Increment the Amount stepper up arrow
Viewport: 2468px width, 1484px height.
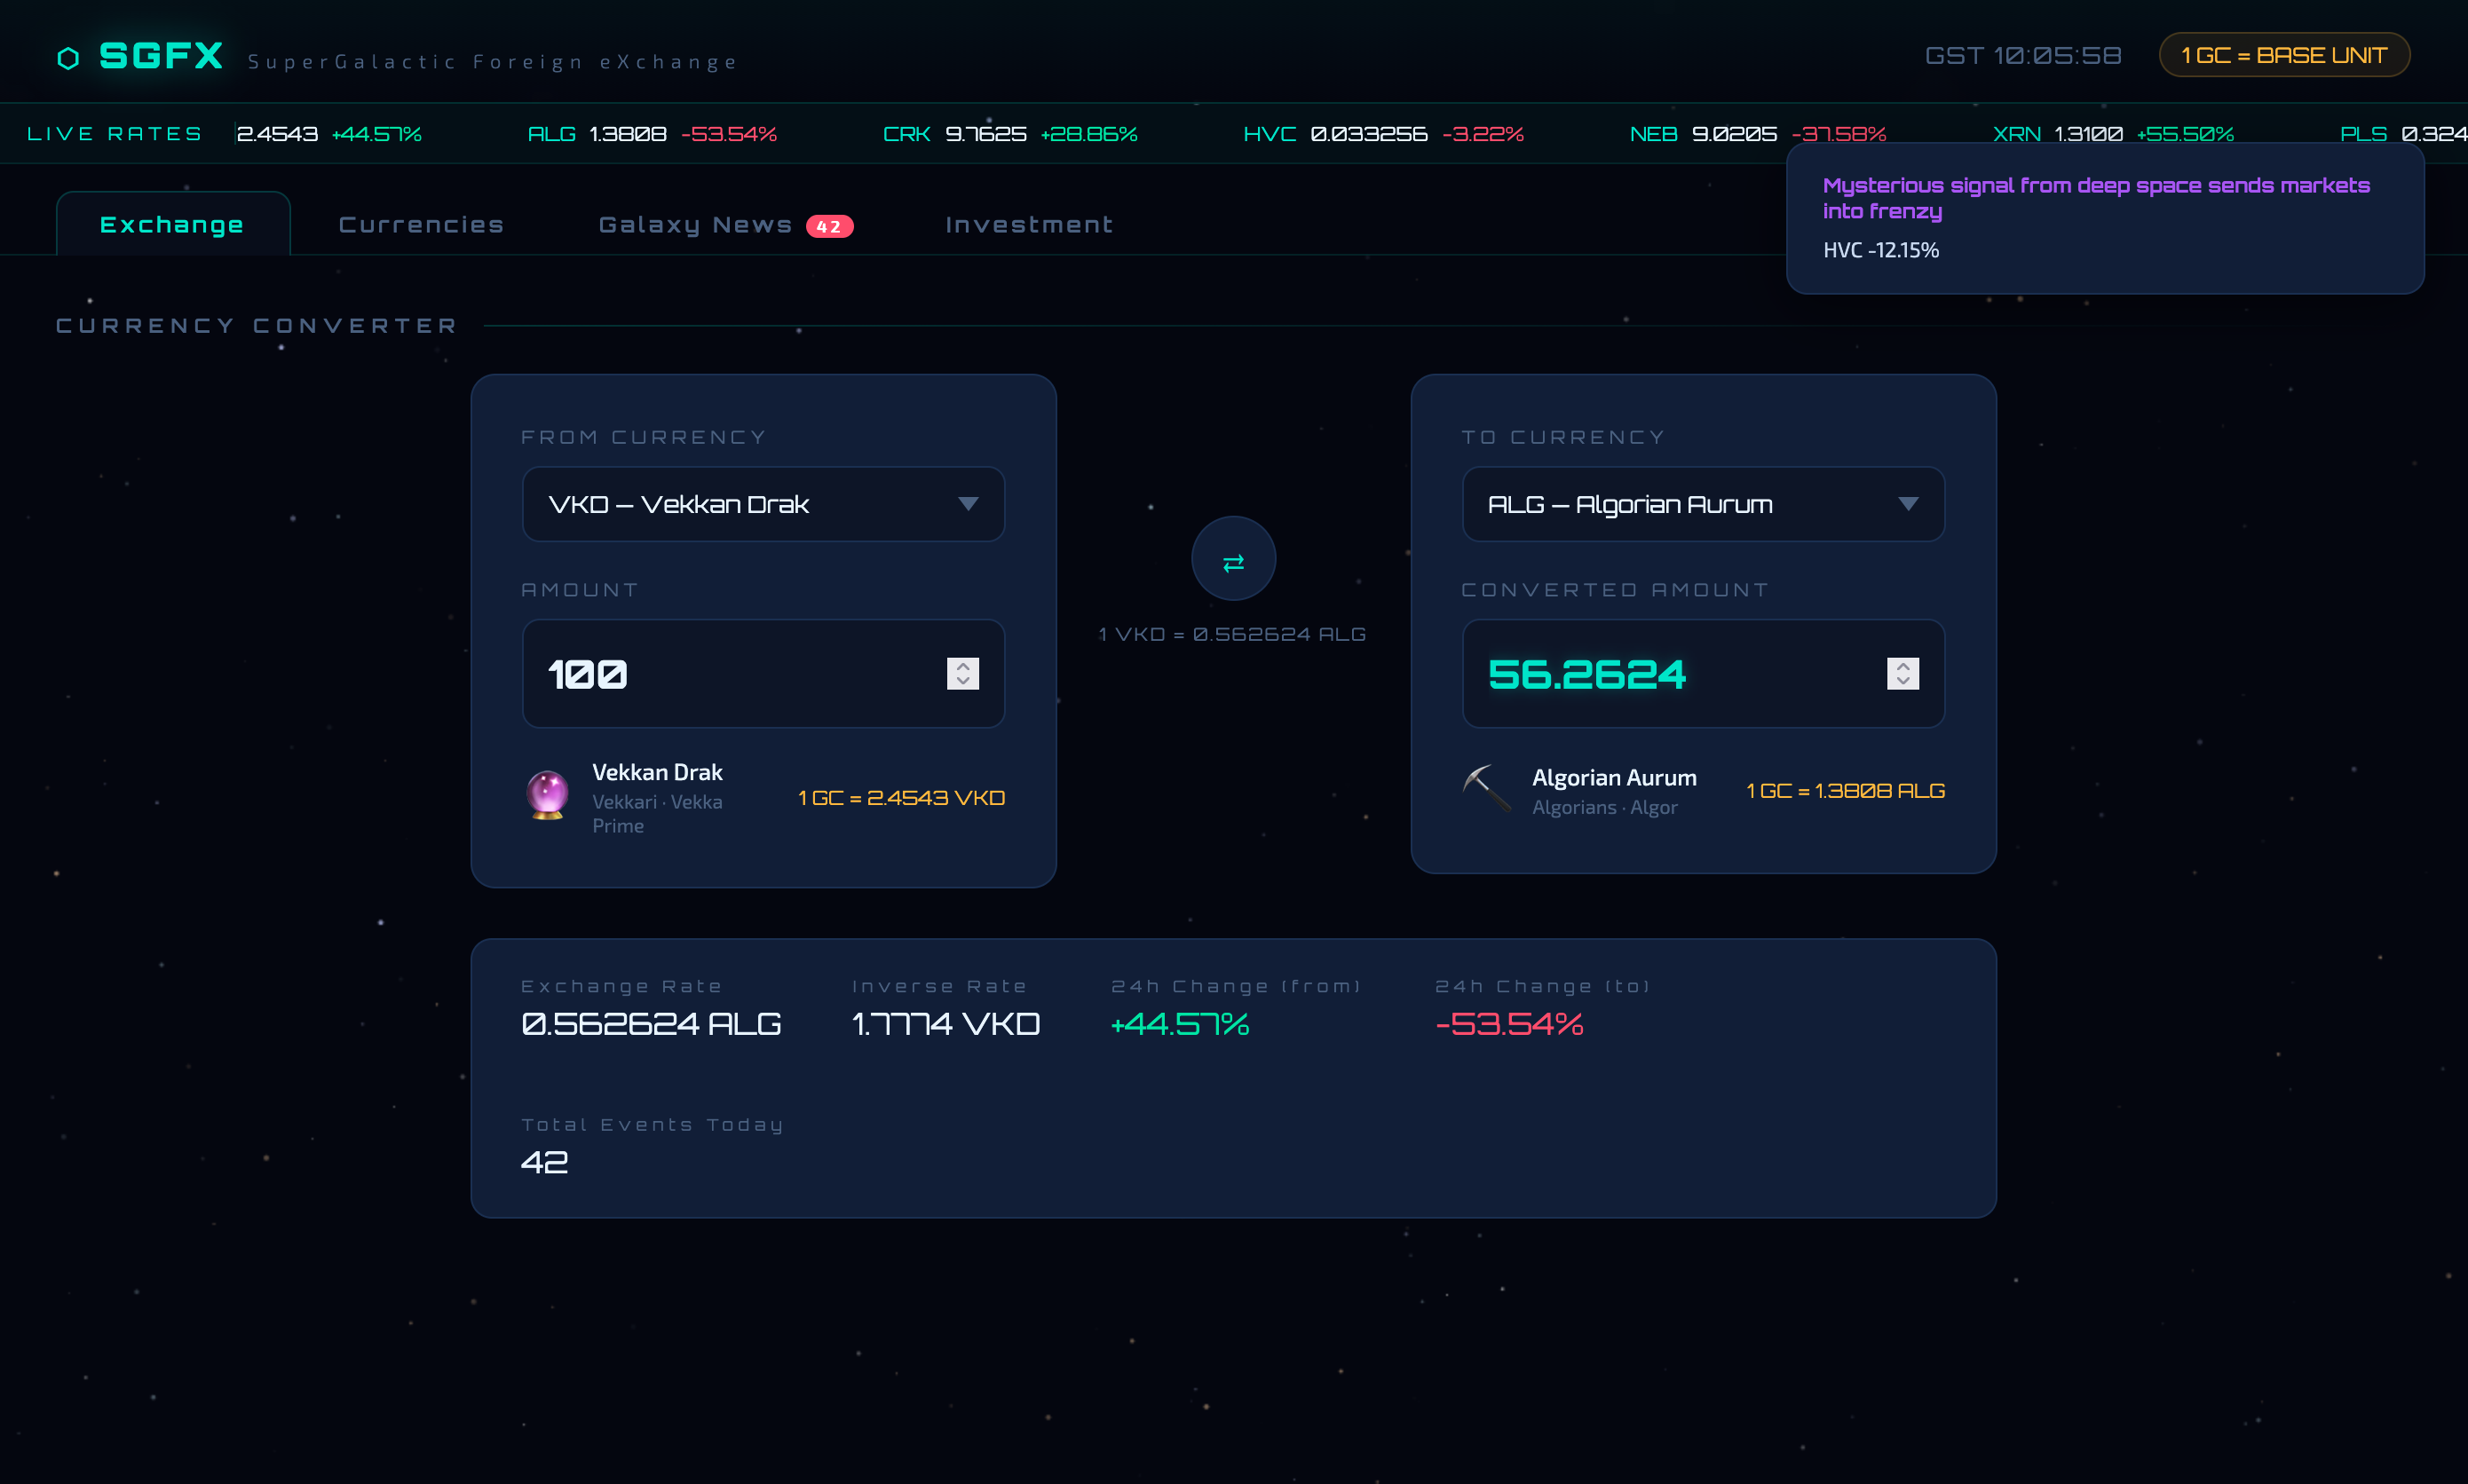(x=963, y=665)
